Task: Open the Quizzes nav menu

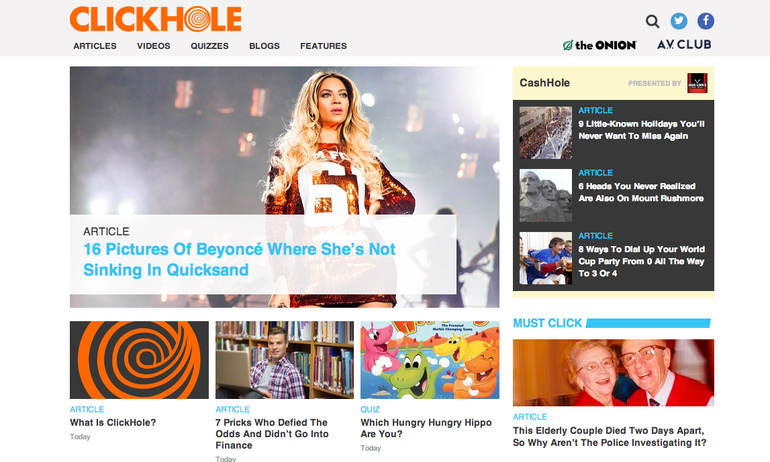Action: click(210, 46)
